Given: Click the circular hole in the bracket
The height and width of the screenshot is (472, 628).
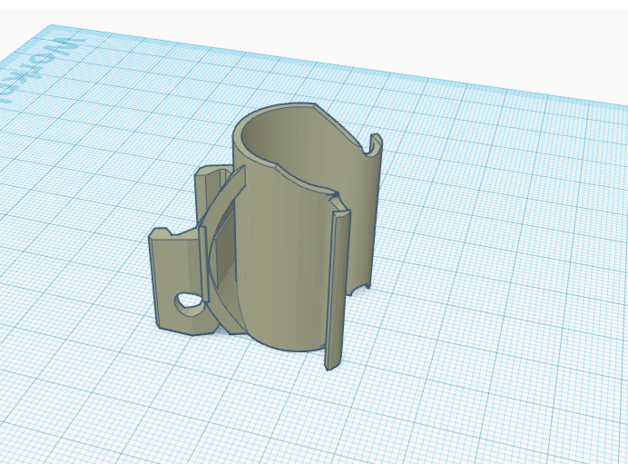Looking at the screenshot, I should 186,301.
